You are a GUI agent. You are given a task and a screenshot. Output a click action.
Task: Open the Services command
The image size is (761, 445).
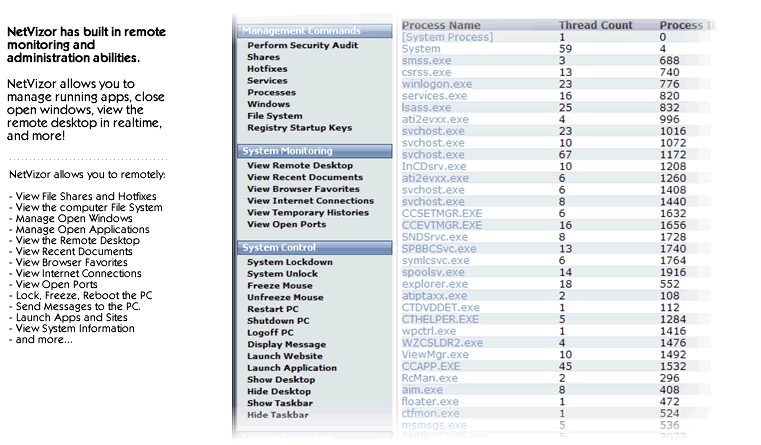click(x=267, y=81)
